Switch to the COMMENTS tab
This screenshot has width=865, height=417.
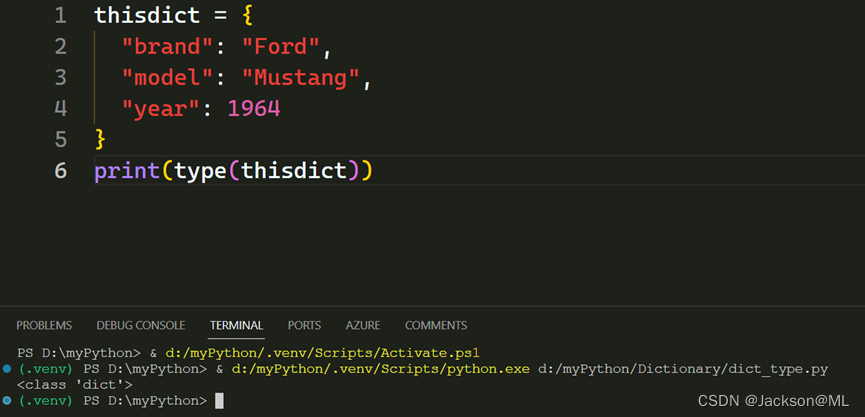(435, 325)
